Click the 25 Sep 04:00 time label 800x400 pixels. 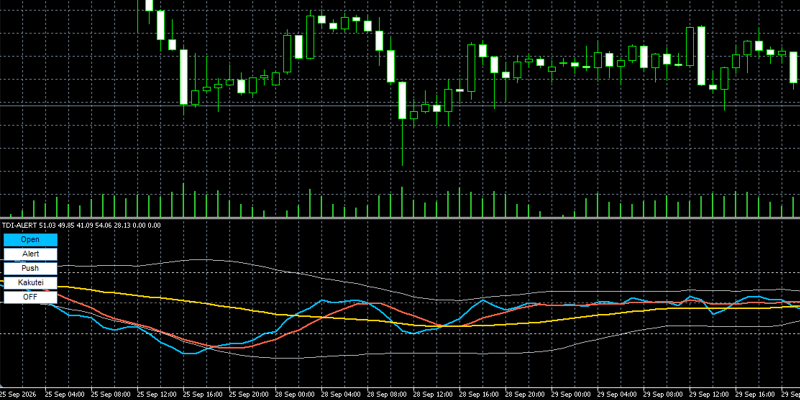pyautogui.click(x=63, y=394)
